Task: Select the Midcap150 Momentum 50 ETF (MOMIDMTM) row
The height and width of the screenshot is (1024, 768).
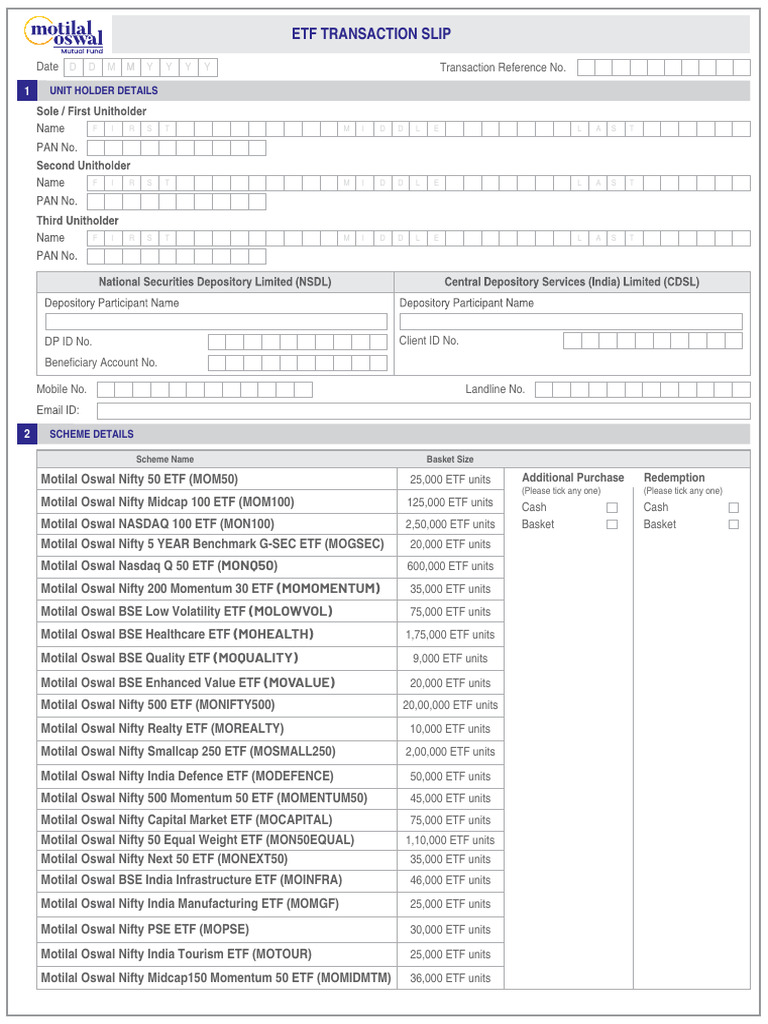Action: 270,978
